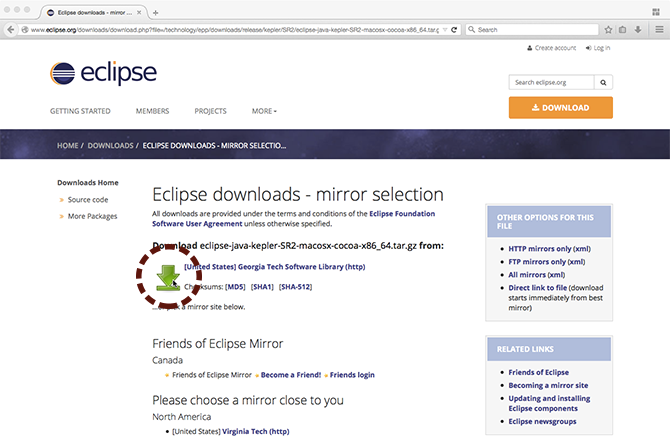
Task: Expand the MORE navigation menu
Action: click(x=264, y=111)
